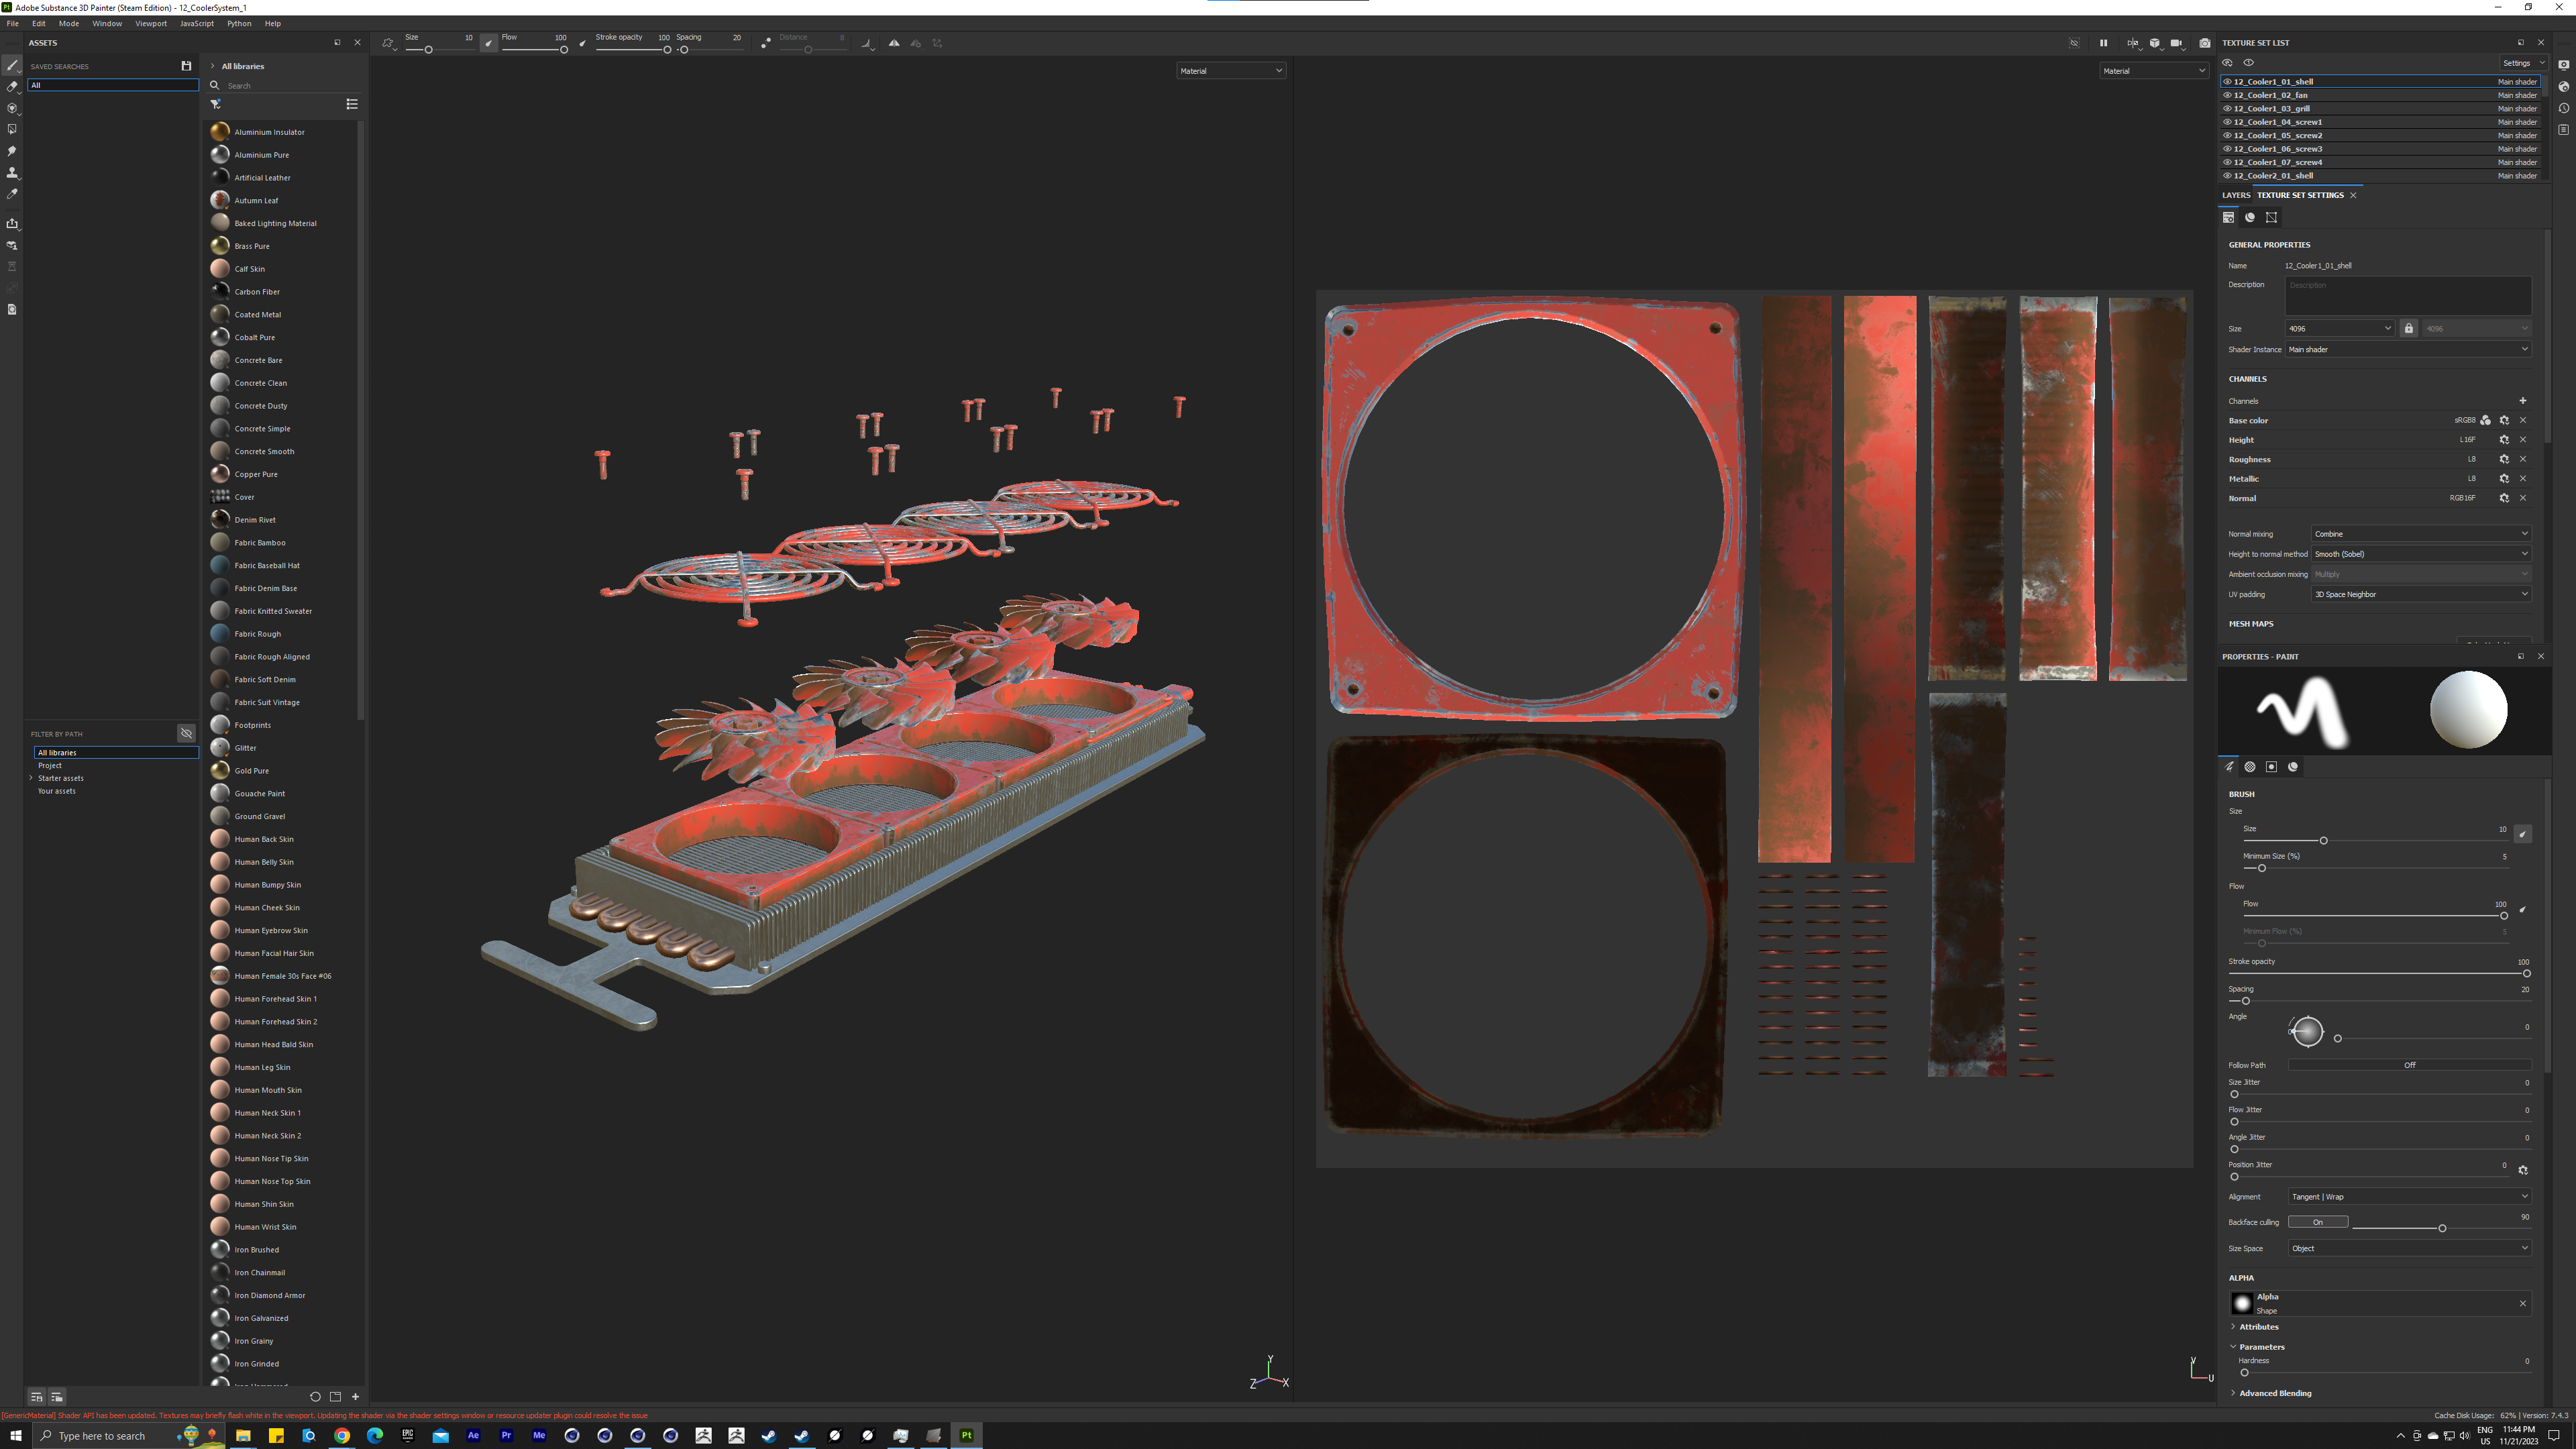This screenshot has width=2576, height=1449.
Task: Select the Smudge tool
Action: tap(12, 151)
